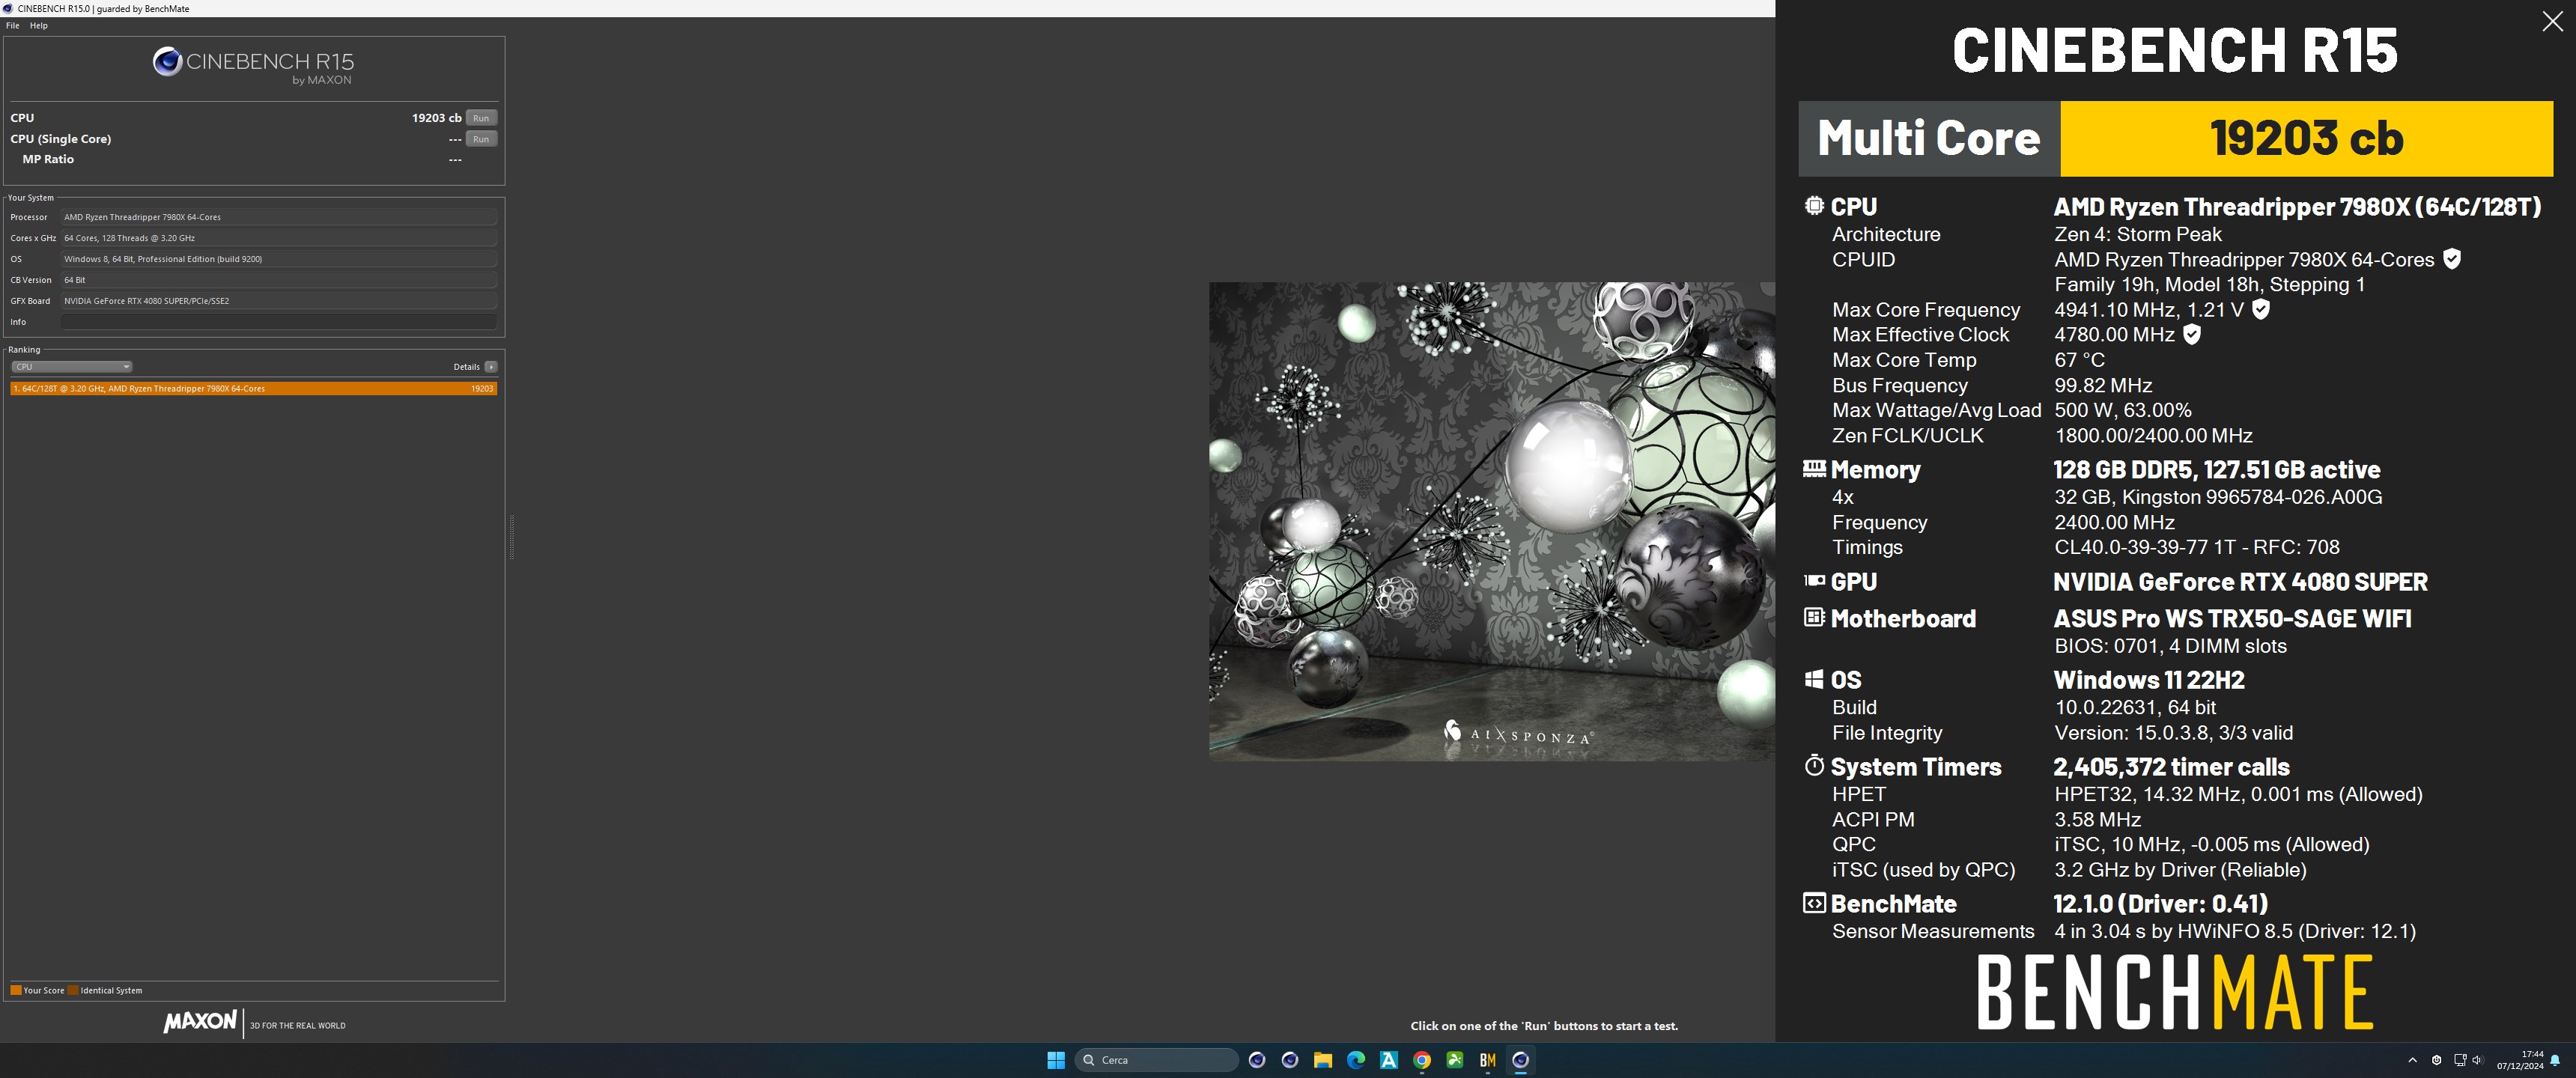
Task: Click the 2,405,372 timer calls text
Action: (x=2171, y=767)
